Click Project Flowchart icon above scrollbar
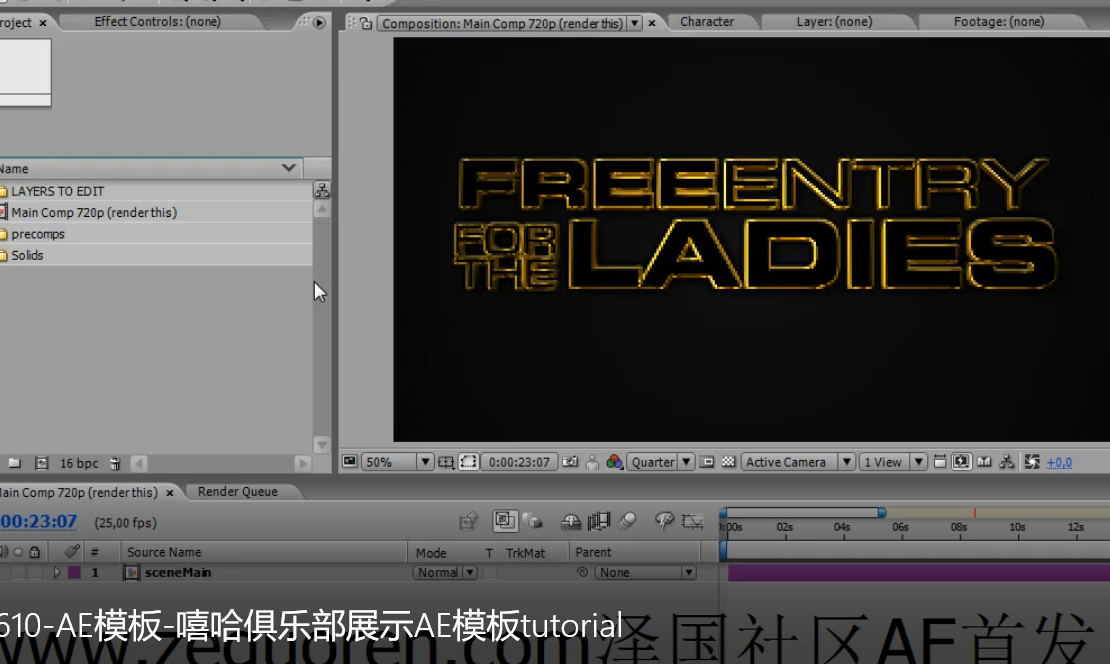Viewport: 1110px width, 664px height. tap(321, 190)
